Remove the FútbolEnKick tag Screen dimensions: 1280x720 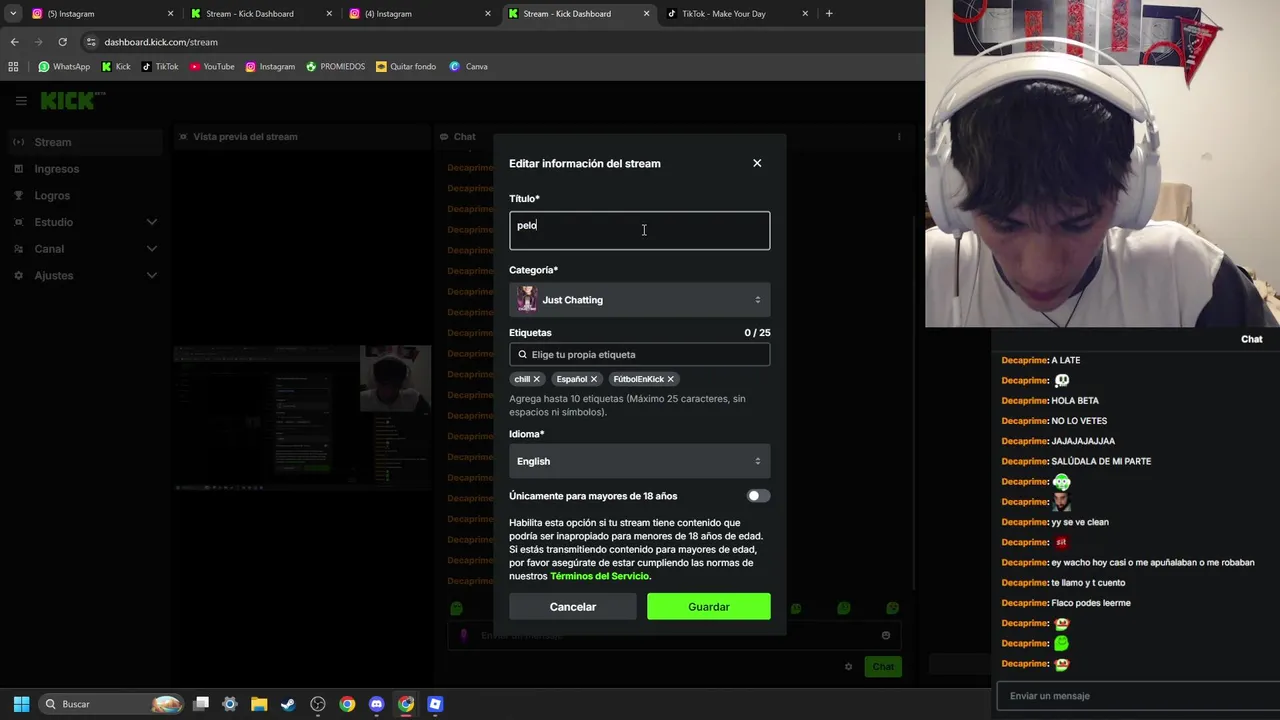tap(671, 379)
